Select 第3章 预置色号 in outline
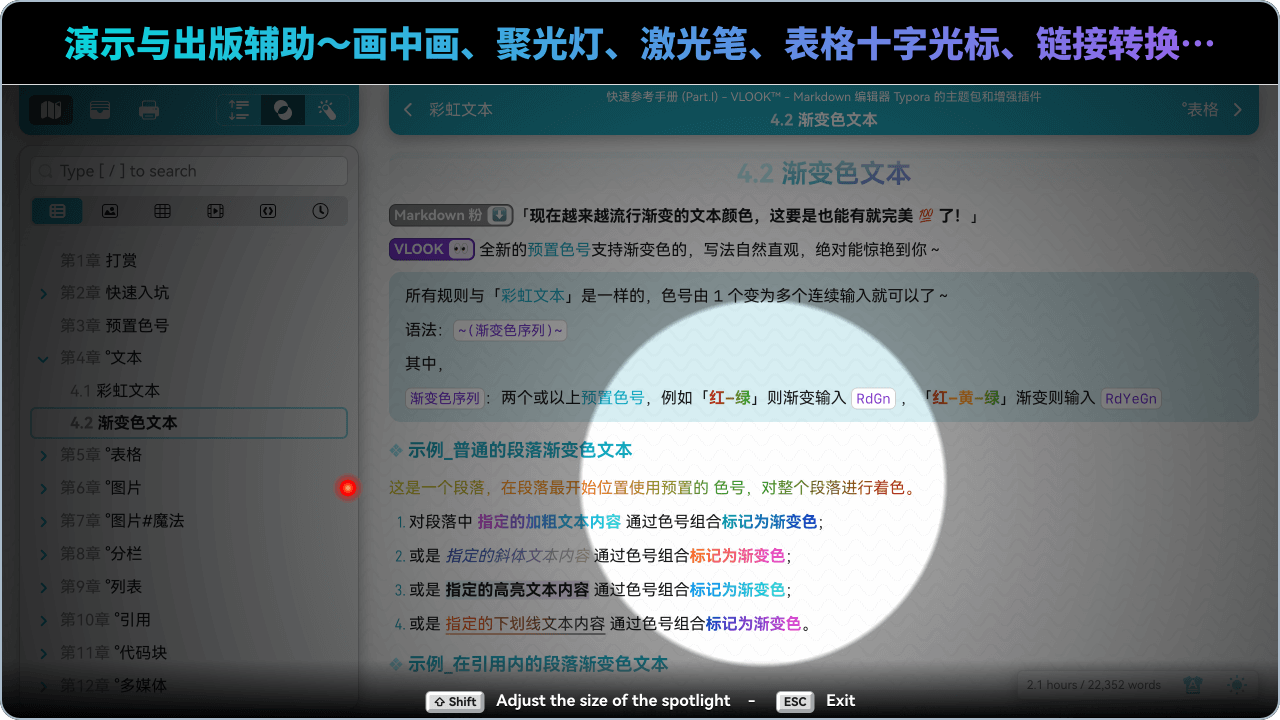 [114, 325]
